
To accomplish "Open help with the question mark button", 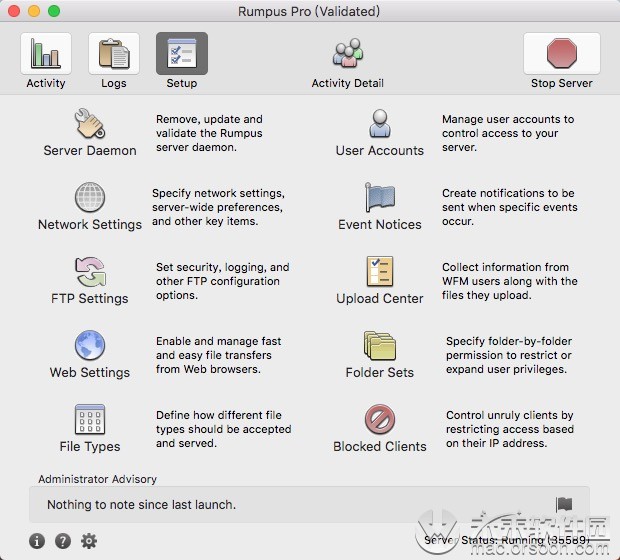I will tap(63, 541).
